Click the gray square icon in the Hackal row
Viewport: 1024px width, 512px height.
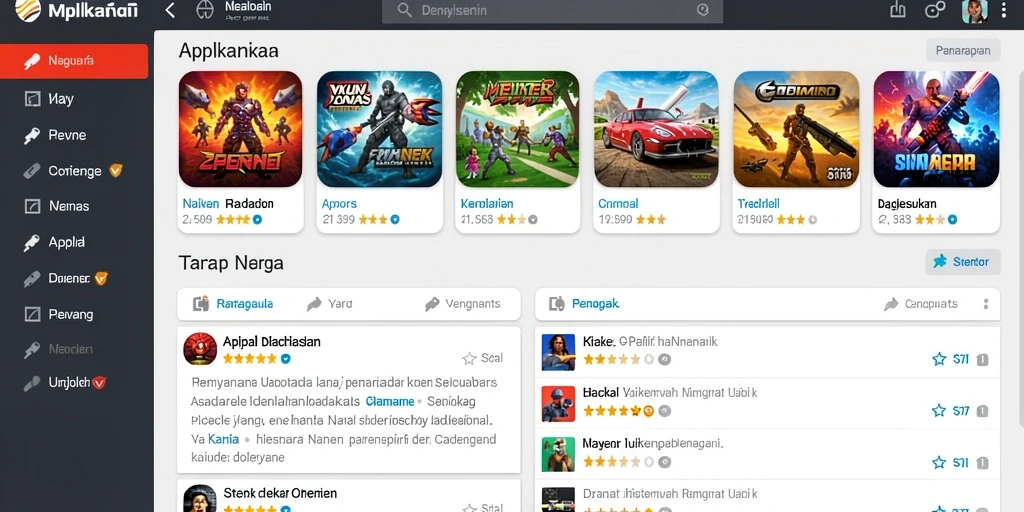pyautogui.click(x=982, y=411)
